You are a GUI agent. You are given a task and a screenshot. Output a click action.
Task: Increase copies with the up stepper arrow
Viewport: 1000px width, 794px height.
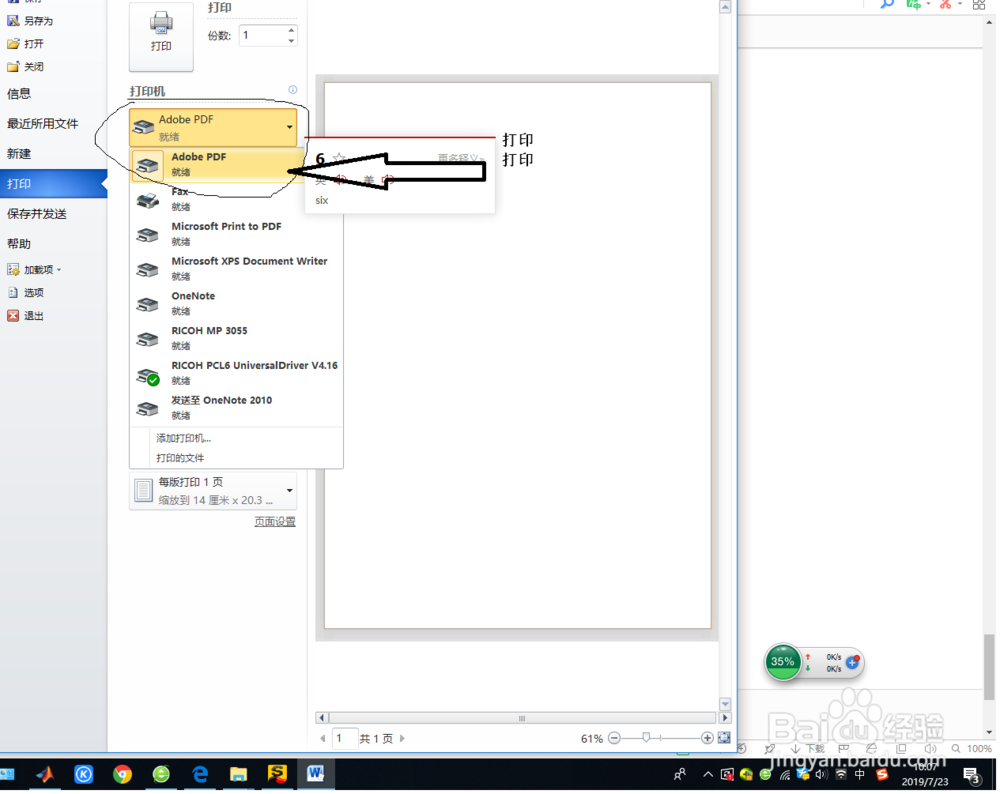point(291,30)
